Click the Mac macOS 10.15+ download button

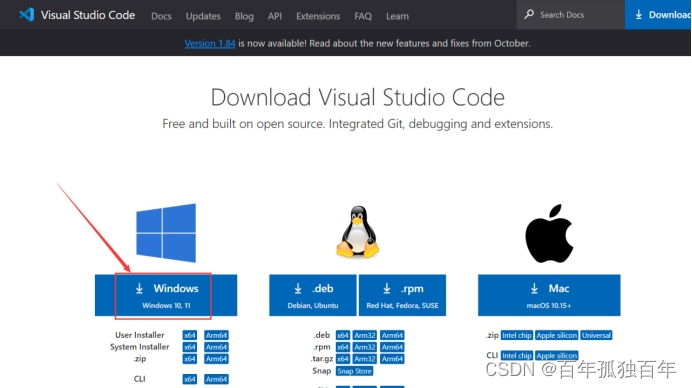[x=549, y=295]
